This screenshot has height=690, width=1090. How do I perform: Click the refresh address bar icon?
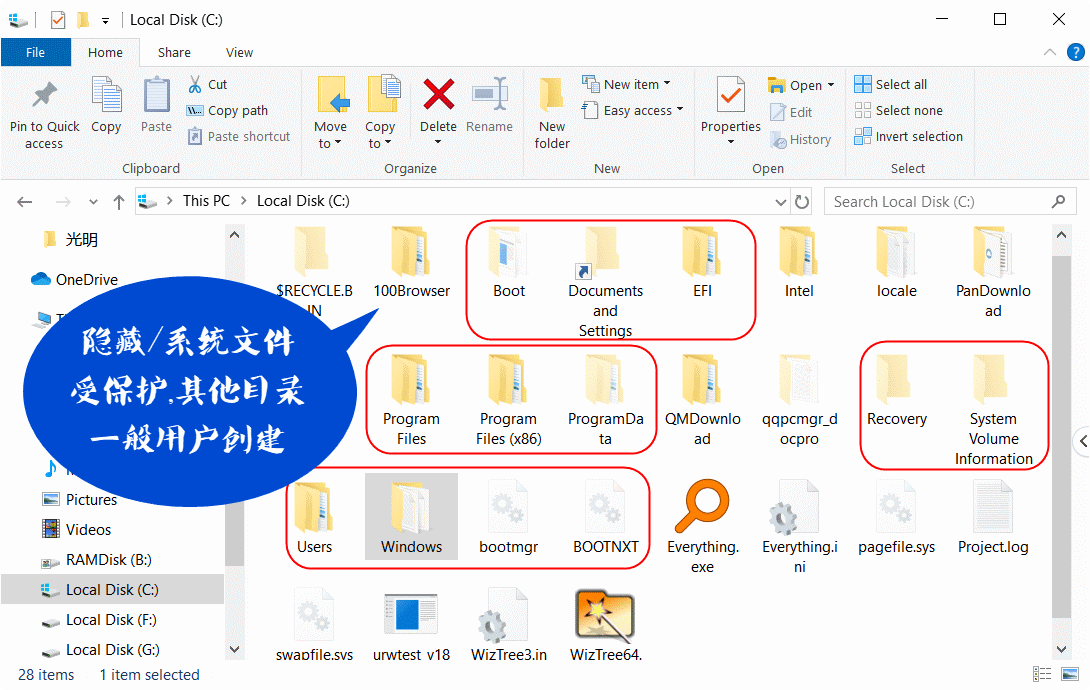pos(802,202)
